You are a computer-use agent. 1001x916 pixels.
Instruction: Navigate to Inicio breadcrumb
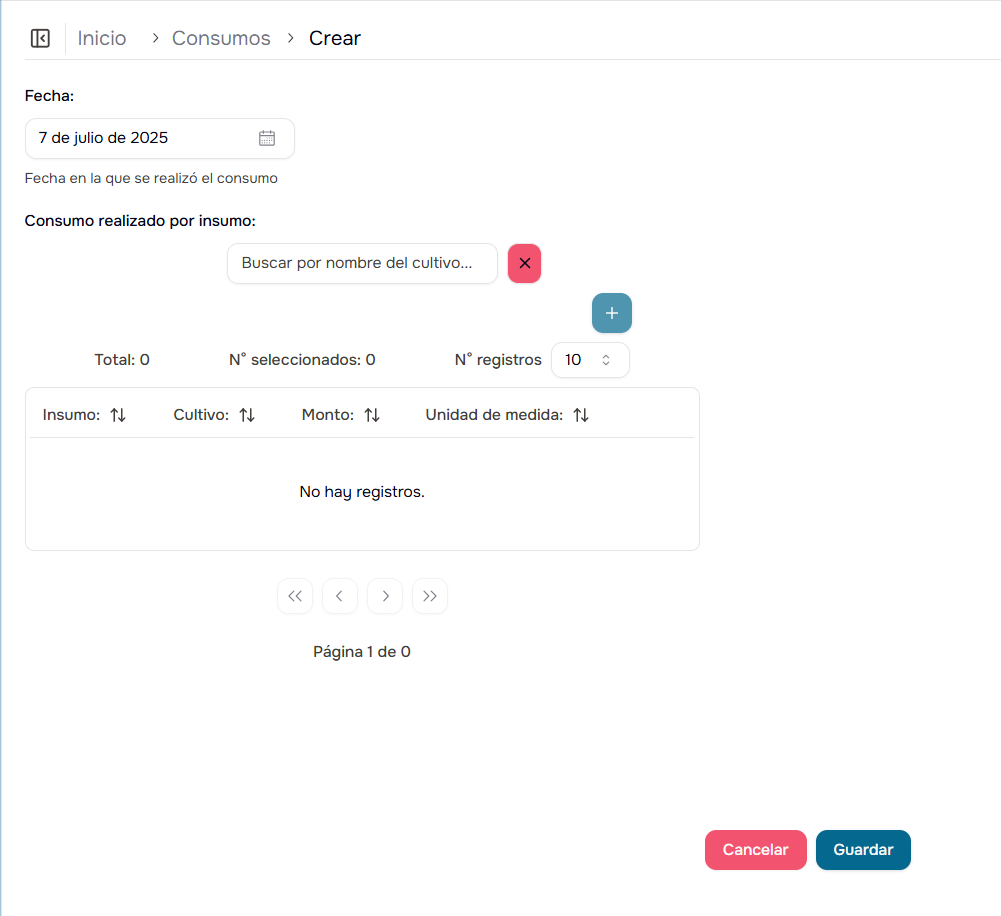click(x=102, y=38)
